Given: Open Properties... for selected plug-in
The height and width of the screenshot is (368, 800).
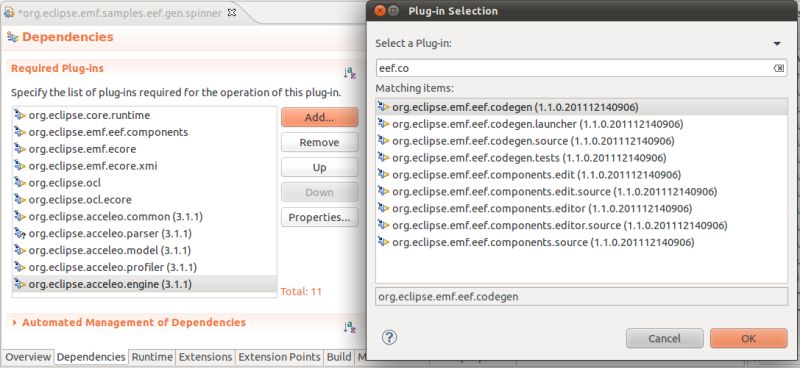Looking at the screenshot, I should (319, 217).
